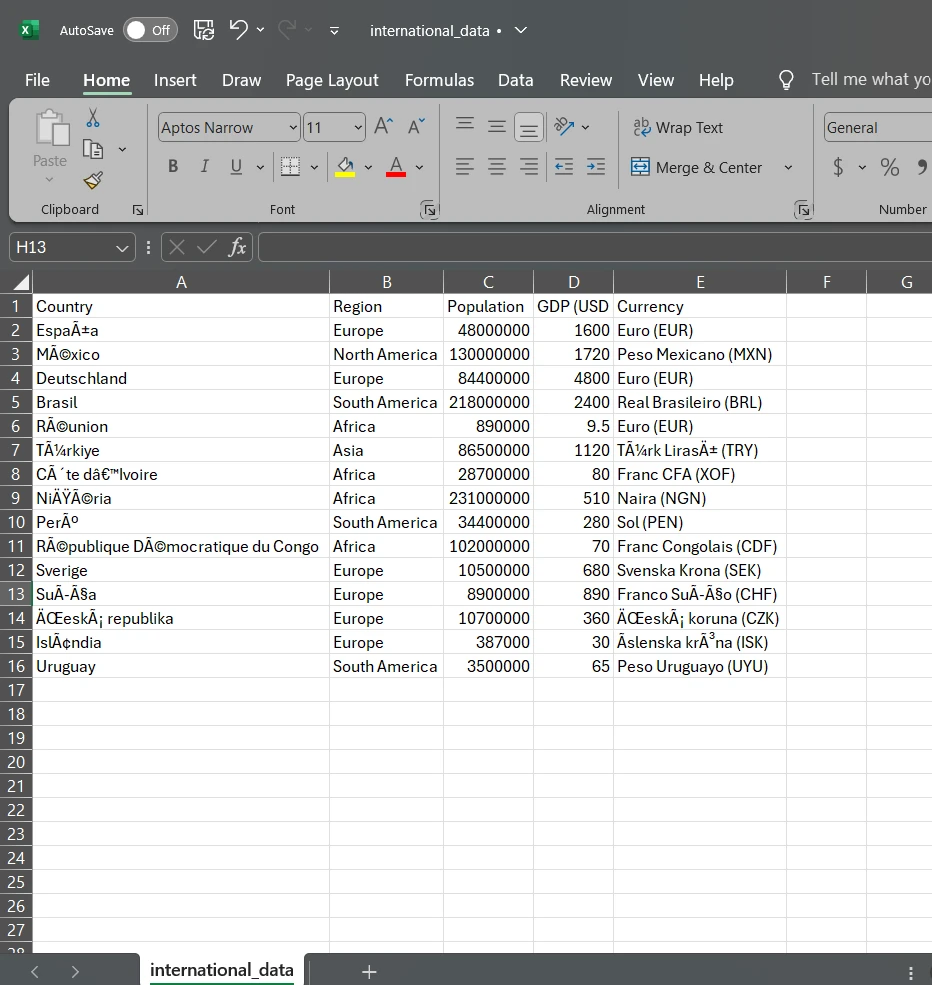Toggle Wrap Text for cells
Viewport: 932px width, 985px height.
tap(678, 127)
